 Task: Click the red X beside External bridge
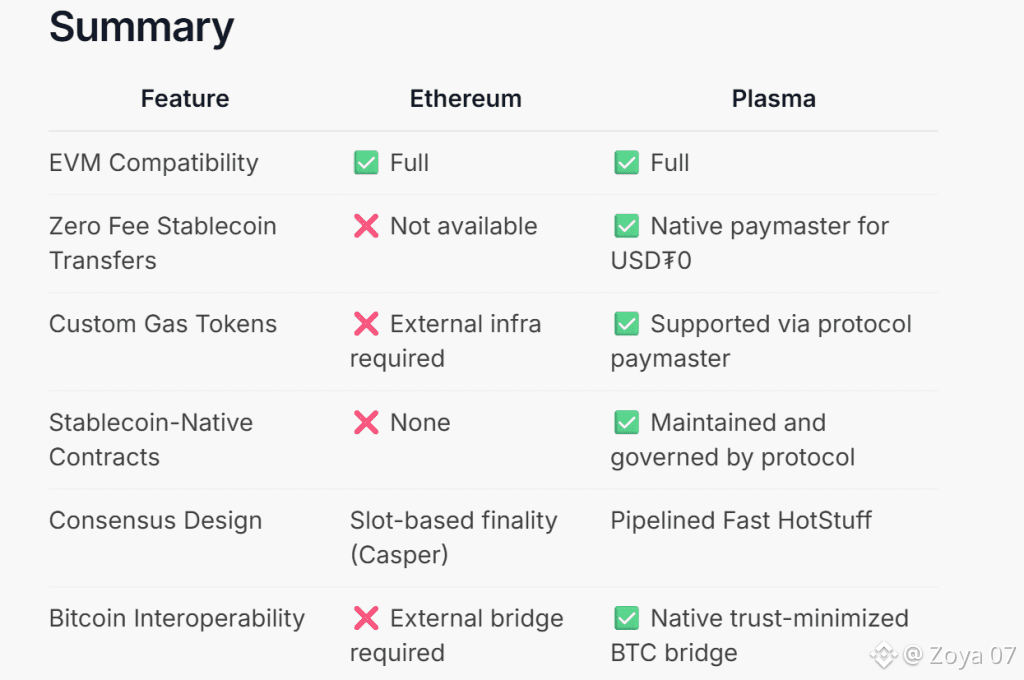click(x=366, y=619)
